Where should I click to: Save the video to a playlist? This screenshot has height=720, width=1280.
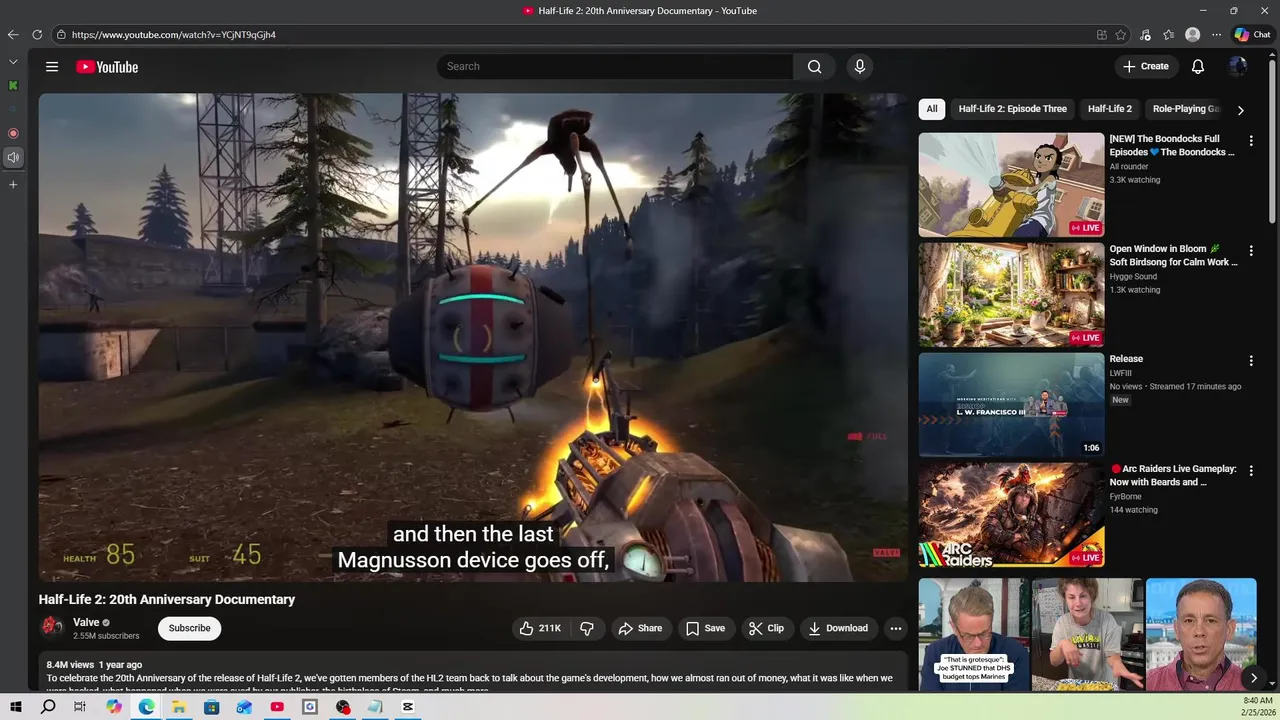point(705,628)
